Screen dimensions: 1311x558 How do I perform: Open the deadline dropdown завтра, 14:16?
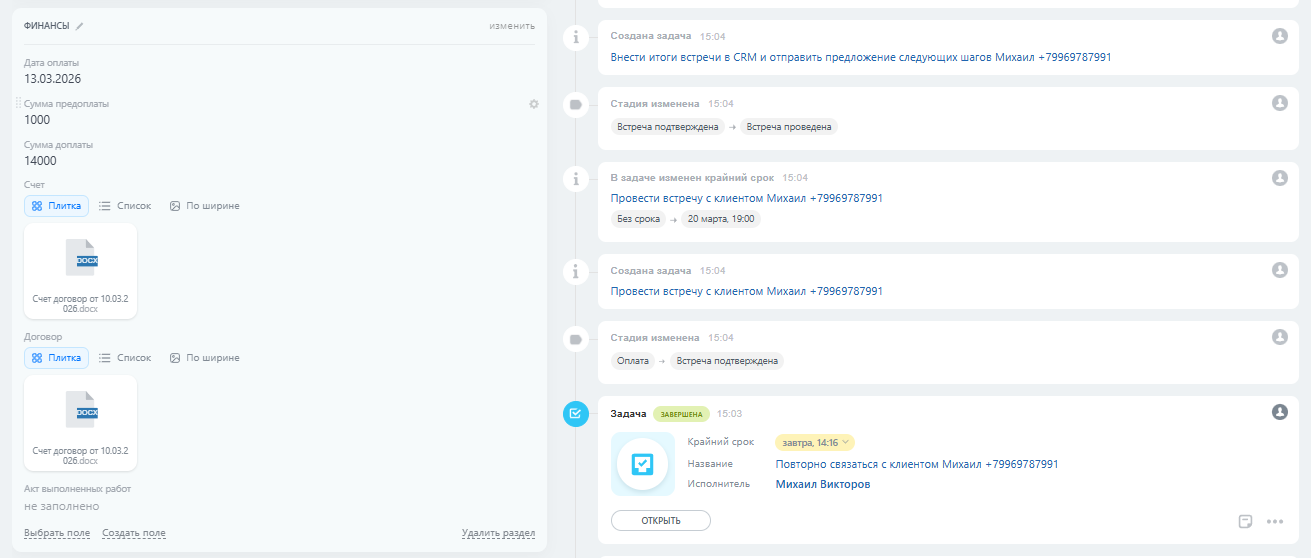click(814, 442)
